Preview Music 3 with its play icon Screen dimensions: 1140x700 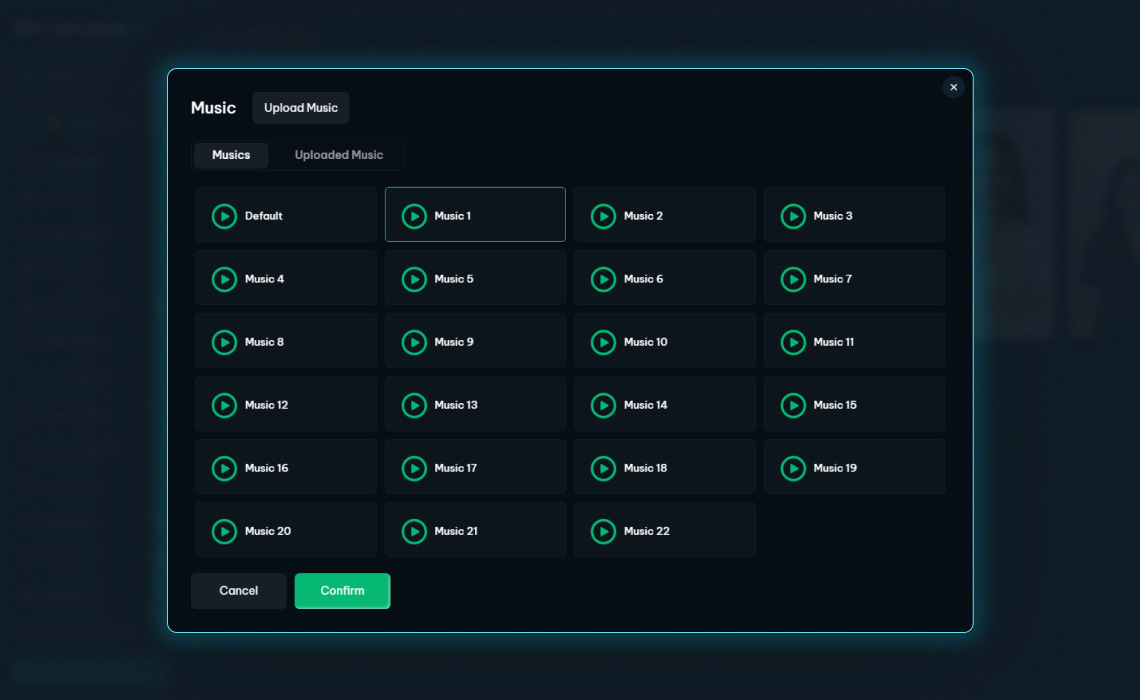pyautogui.click(x=793, y=216)
